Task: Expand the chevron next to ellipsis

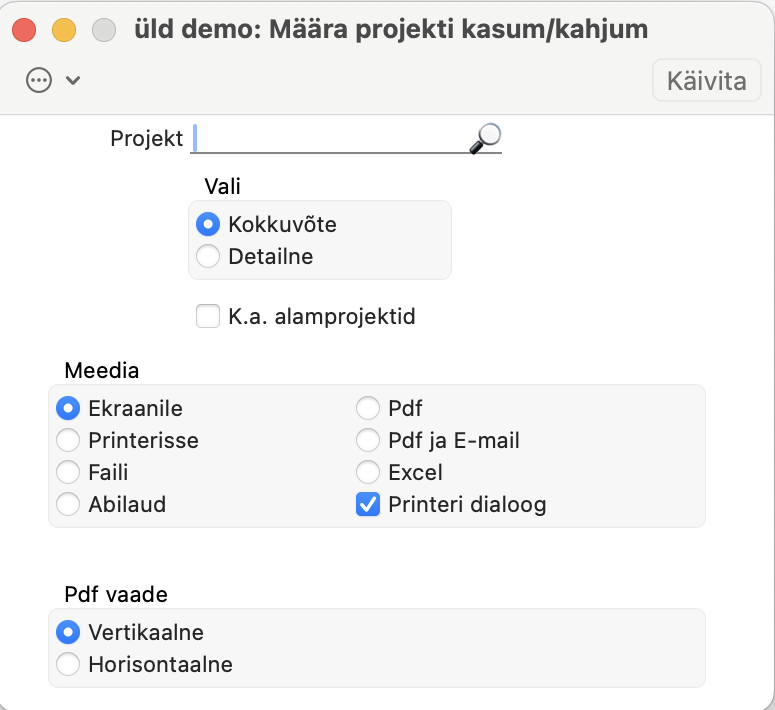Action: [x=72, y=81]
